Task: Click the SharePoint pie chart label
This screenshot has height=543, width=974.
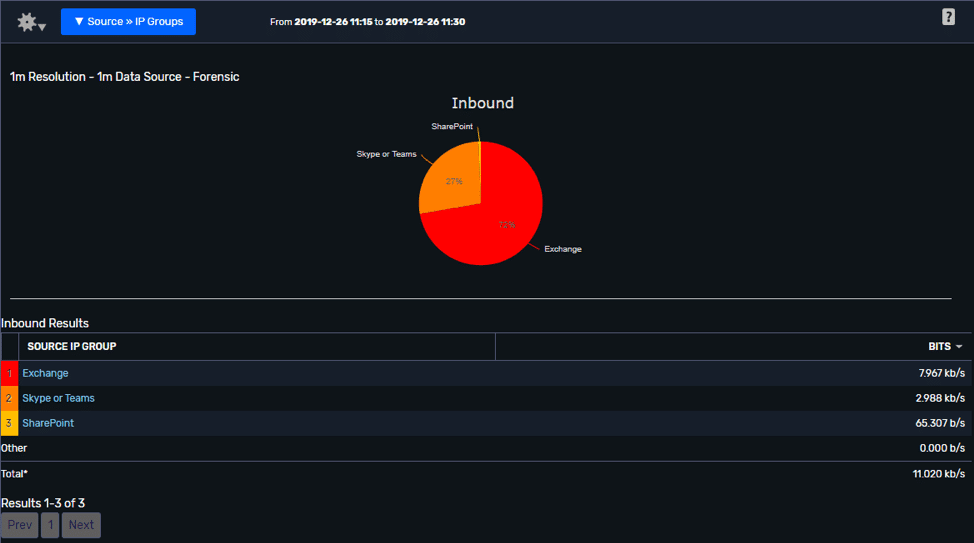Action: point(452,126)
